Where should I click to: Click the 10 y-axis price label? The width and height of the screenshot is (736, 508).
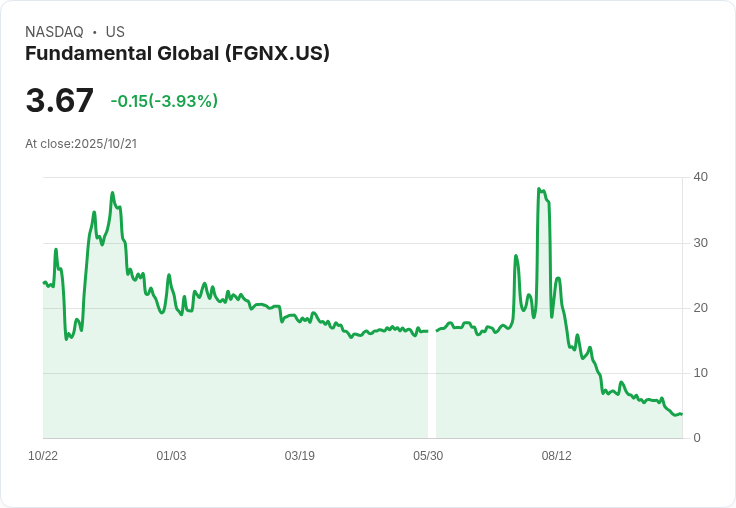click(701, 373)
